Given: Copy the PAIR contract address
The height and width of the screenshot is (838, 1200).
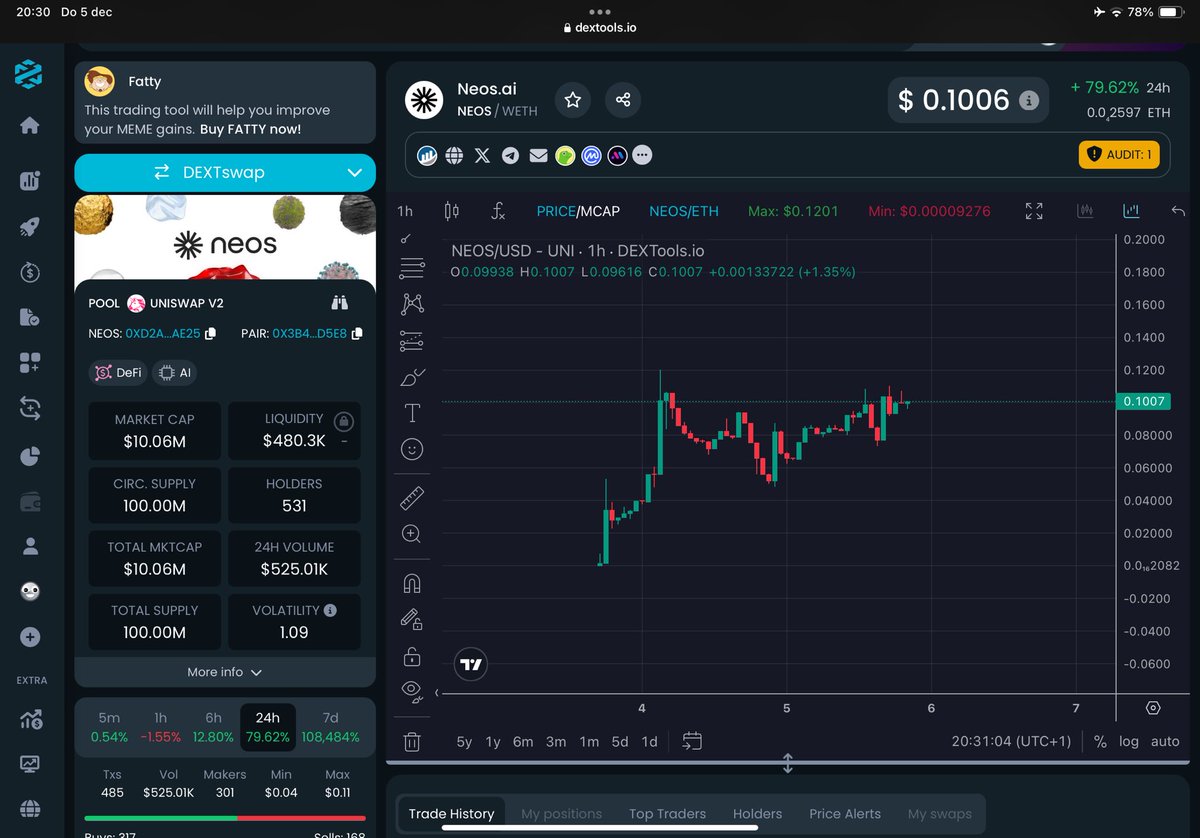Looking at the screenshot, I should tap(357, 333).
